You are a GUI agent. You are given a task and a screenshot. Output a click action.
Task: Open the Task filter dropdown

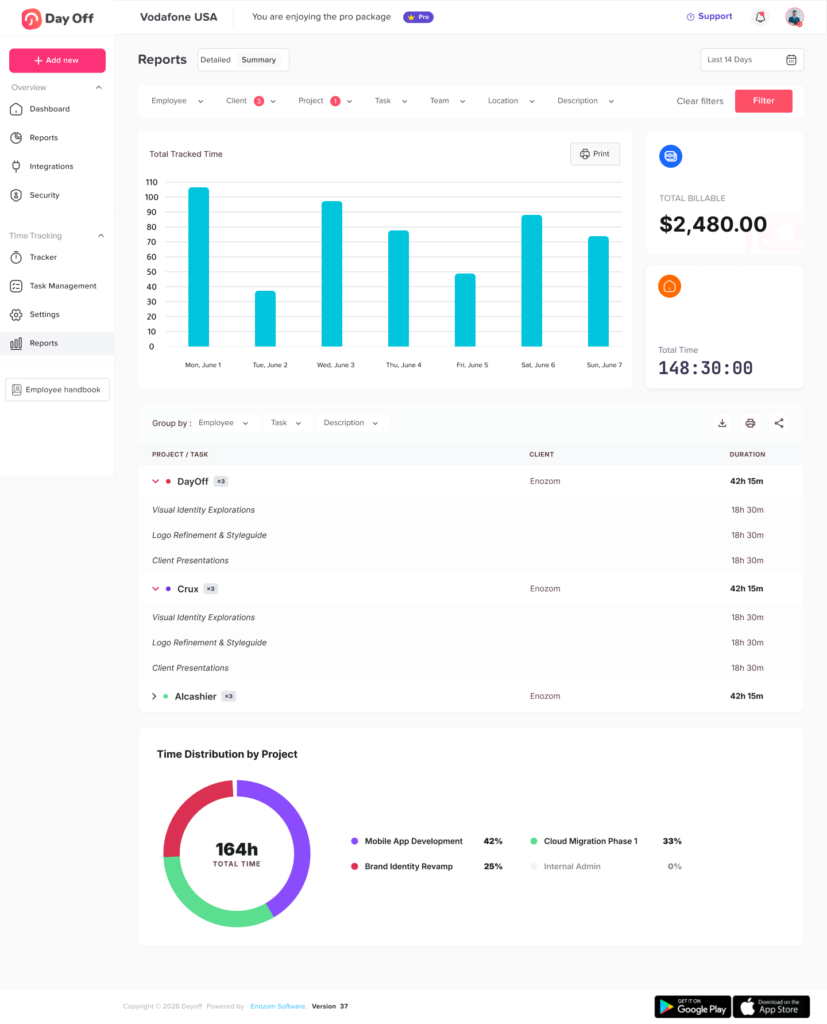[x=391, y=101]
